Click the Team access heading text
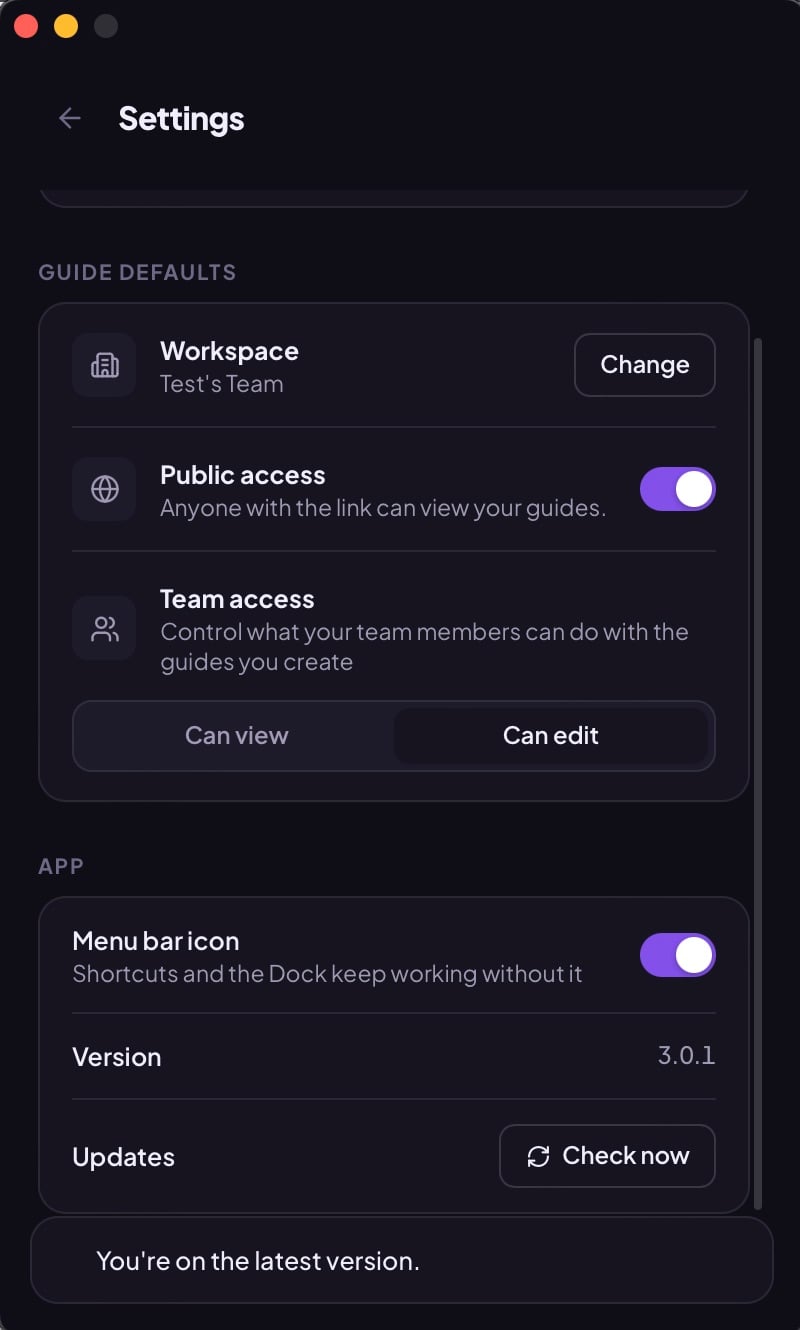 (x=237, y=599)
